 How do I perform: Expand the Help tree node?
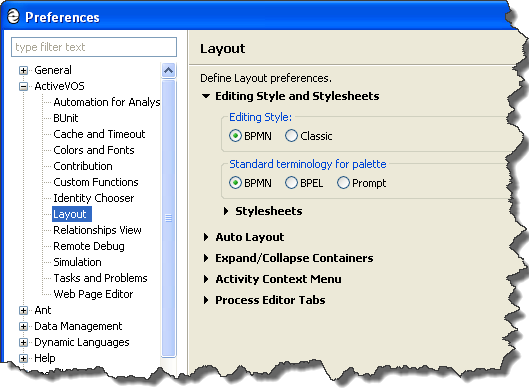[x=23, y=358]
